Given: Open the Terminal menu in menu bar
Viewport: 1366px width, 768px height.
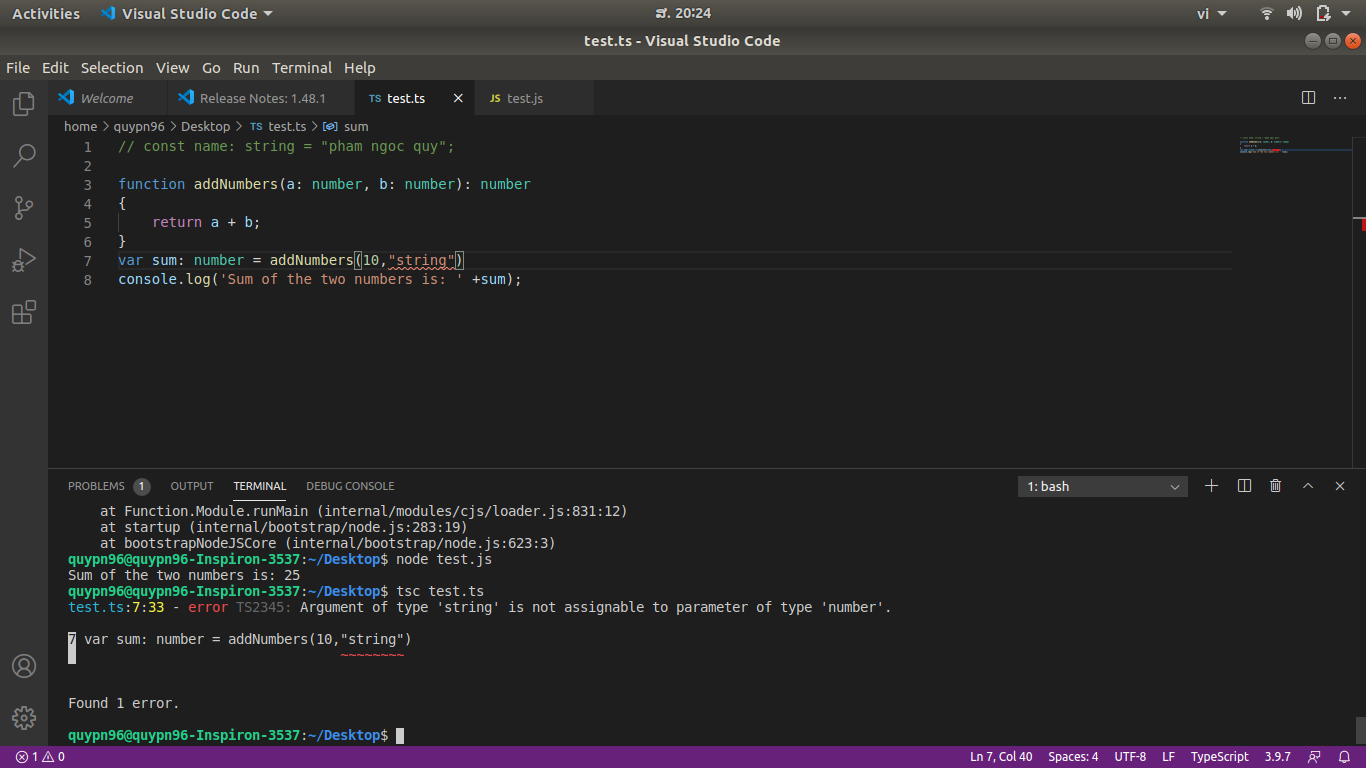Looking at the screenshot, I should click(x=301, y=68).
